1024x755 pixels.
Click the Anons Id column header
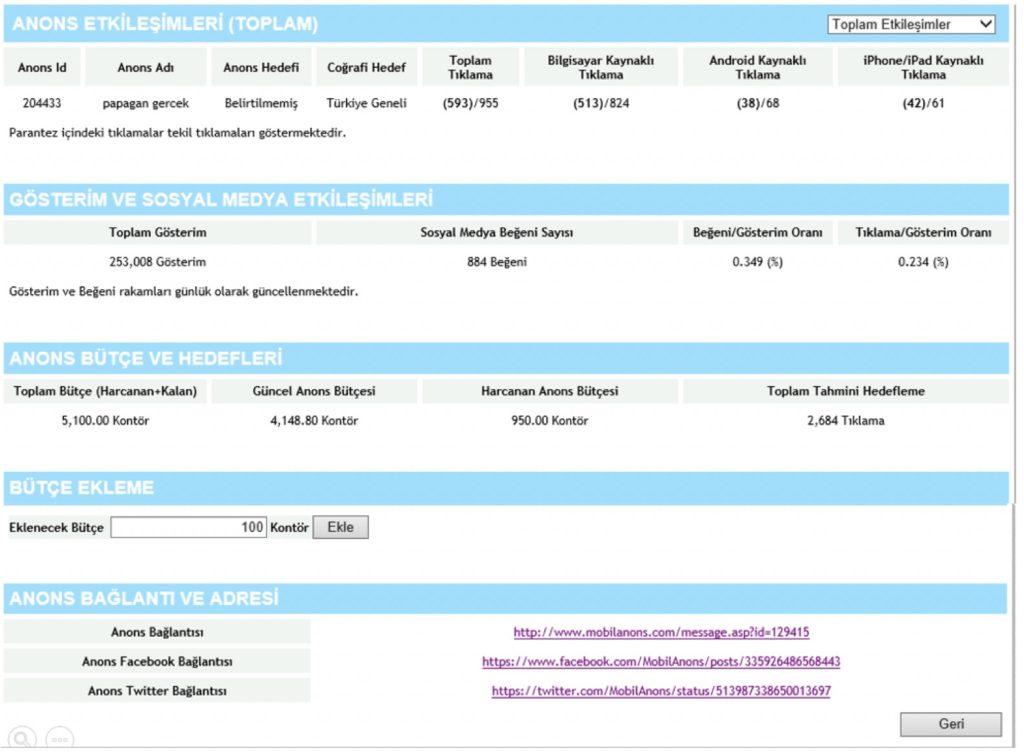click(x=42, y=68)
